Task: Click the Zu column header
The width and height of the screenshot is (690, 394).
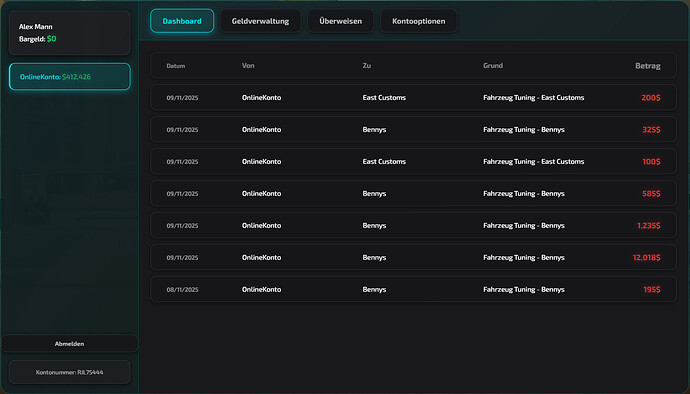Action: pyautogui.click(x=367, y=66)
